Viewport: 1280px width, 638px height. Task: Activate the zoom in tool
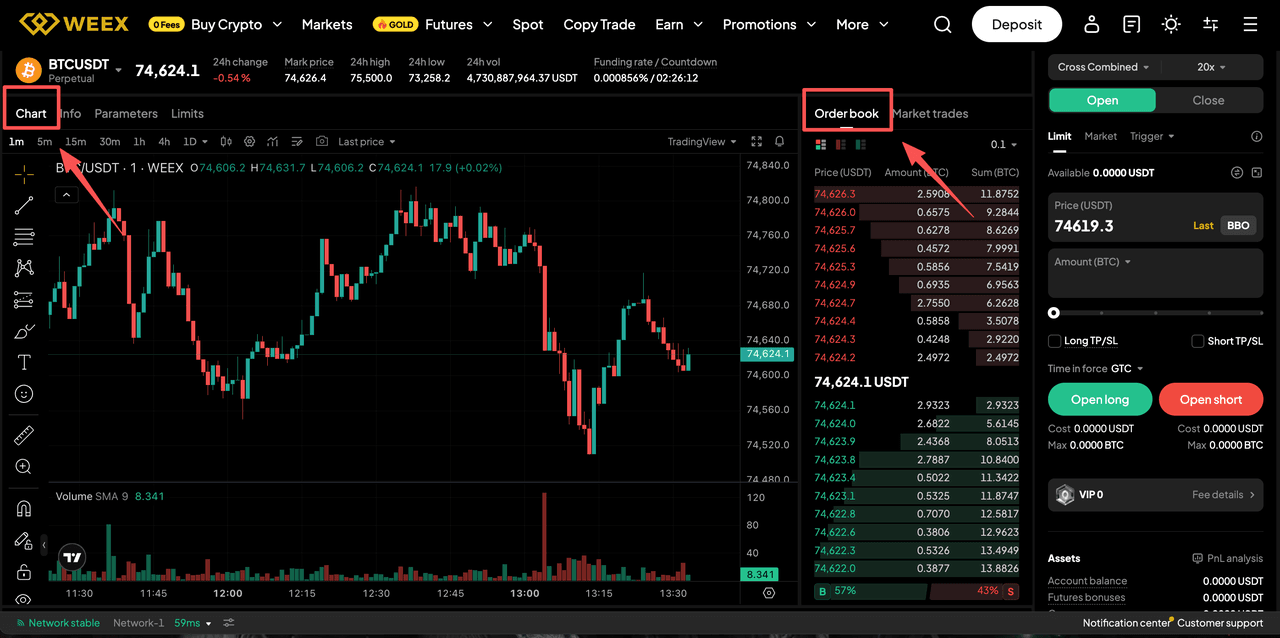[x=24, y=467]
